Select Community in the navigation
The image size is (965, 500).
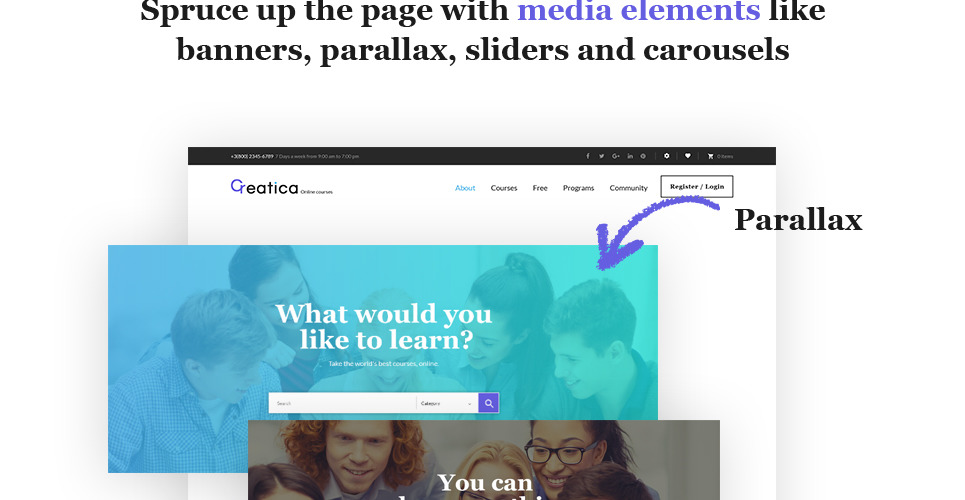point(628,188)
